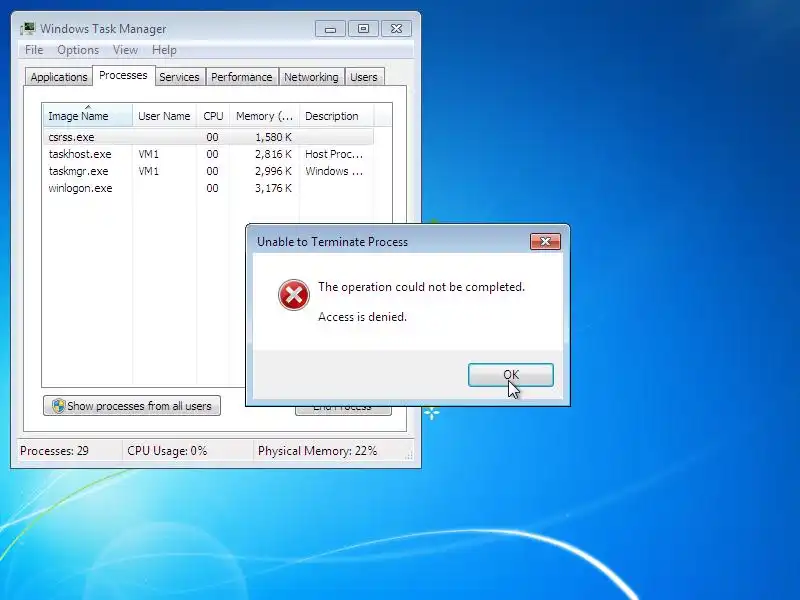Click OK in the error dialog

coord(511,375)
